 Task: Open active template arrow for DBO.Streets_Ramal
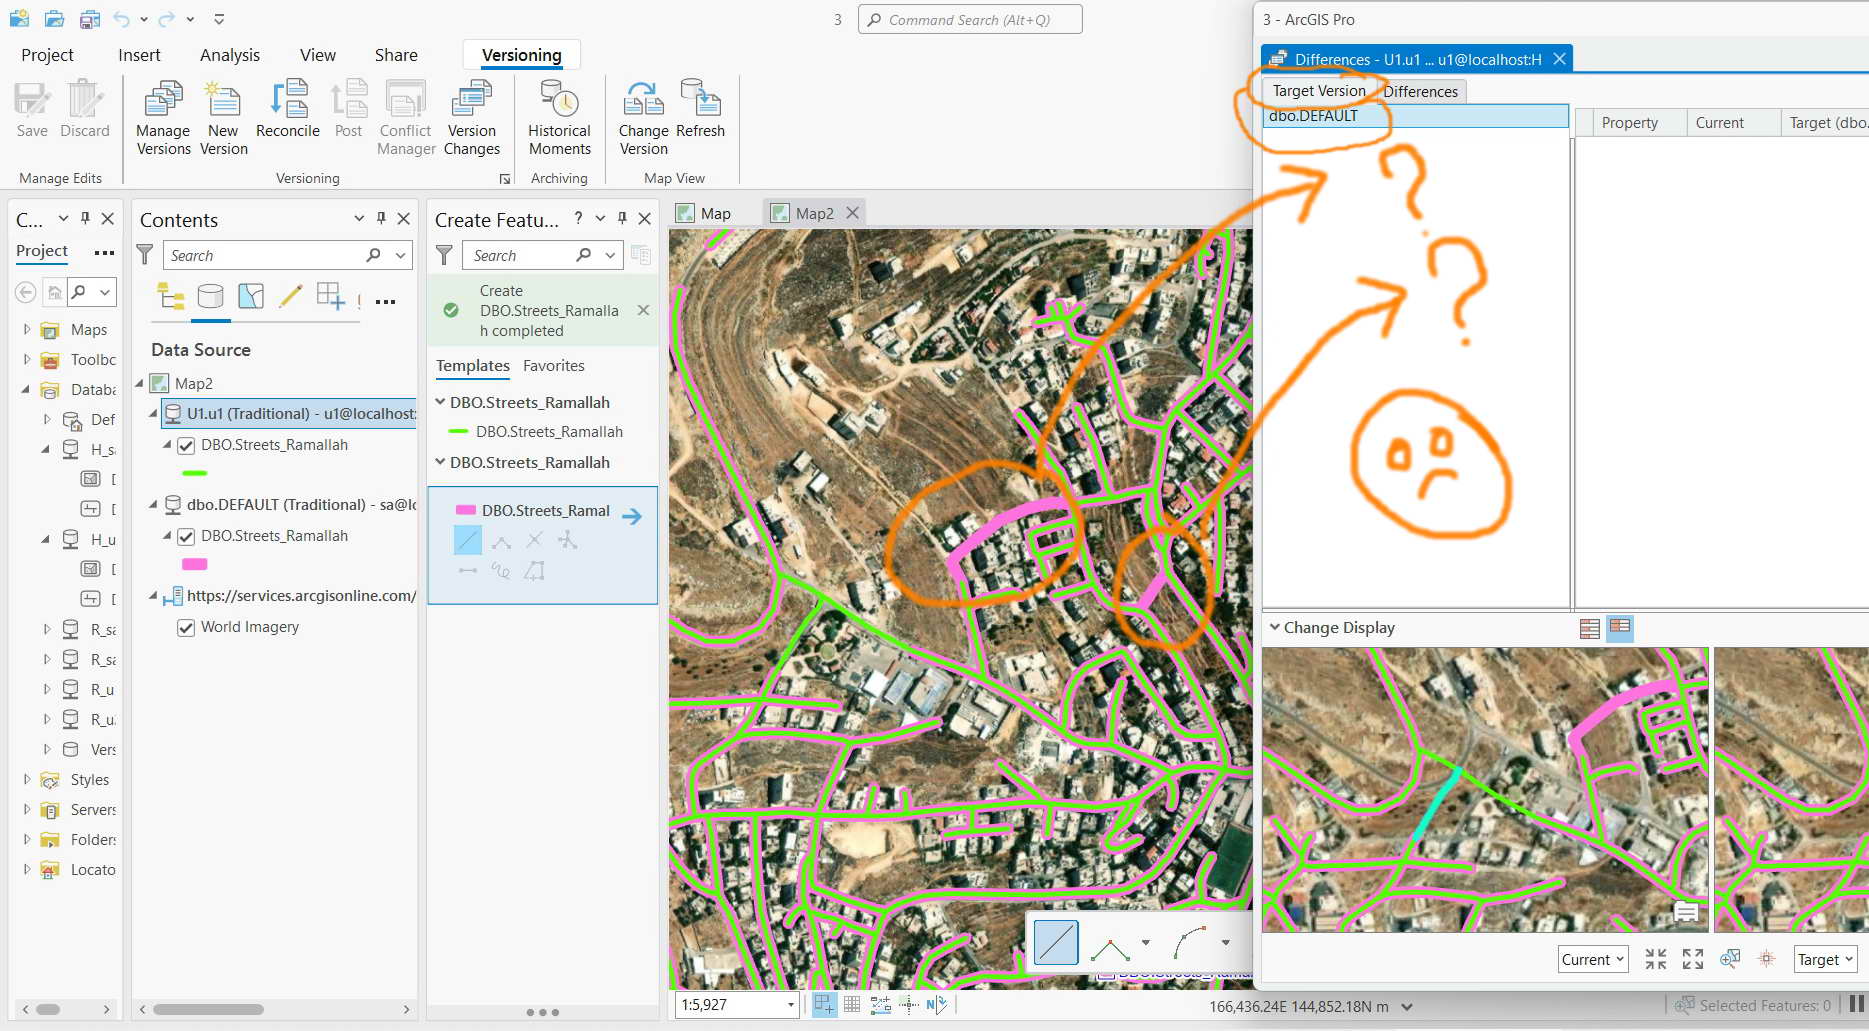(x=632, y=516)
